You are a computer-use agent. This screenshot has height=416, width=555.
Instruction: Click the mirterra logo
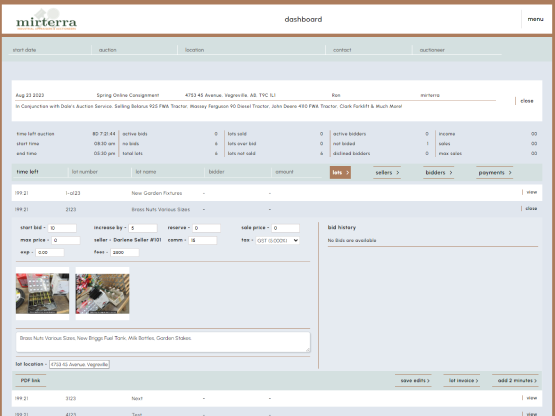[46, 20]
